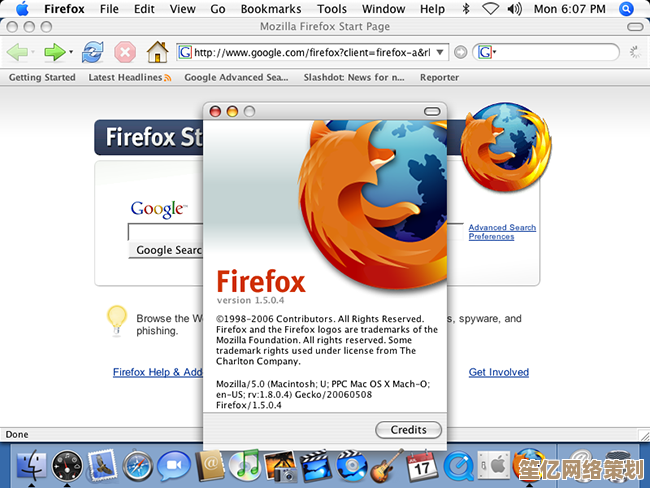650x488 pixels.
Task: Open the Latest Headlines bookmark feed
Action: coord(124,77)
